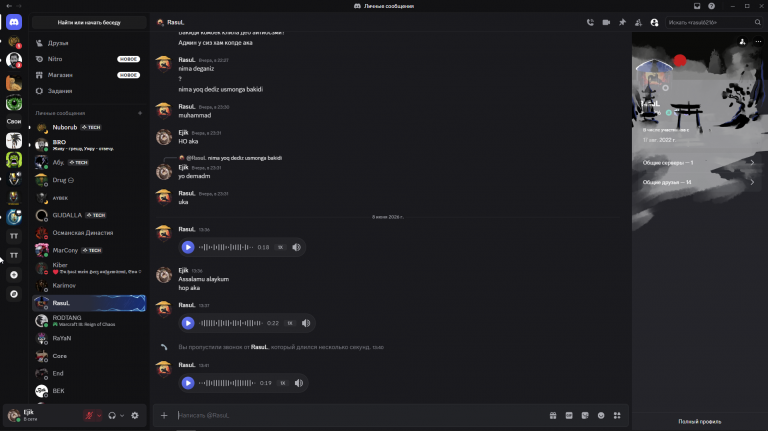Change speed of 0:18 voice message
This screenshot has height=431, width=768.
click(x=280, y=247)
